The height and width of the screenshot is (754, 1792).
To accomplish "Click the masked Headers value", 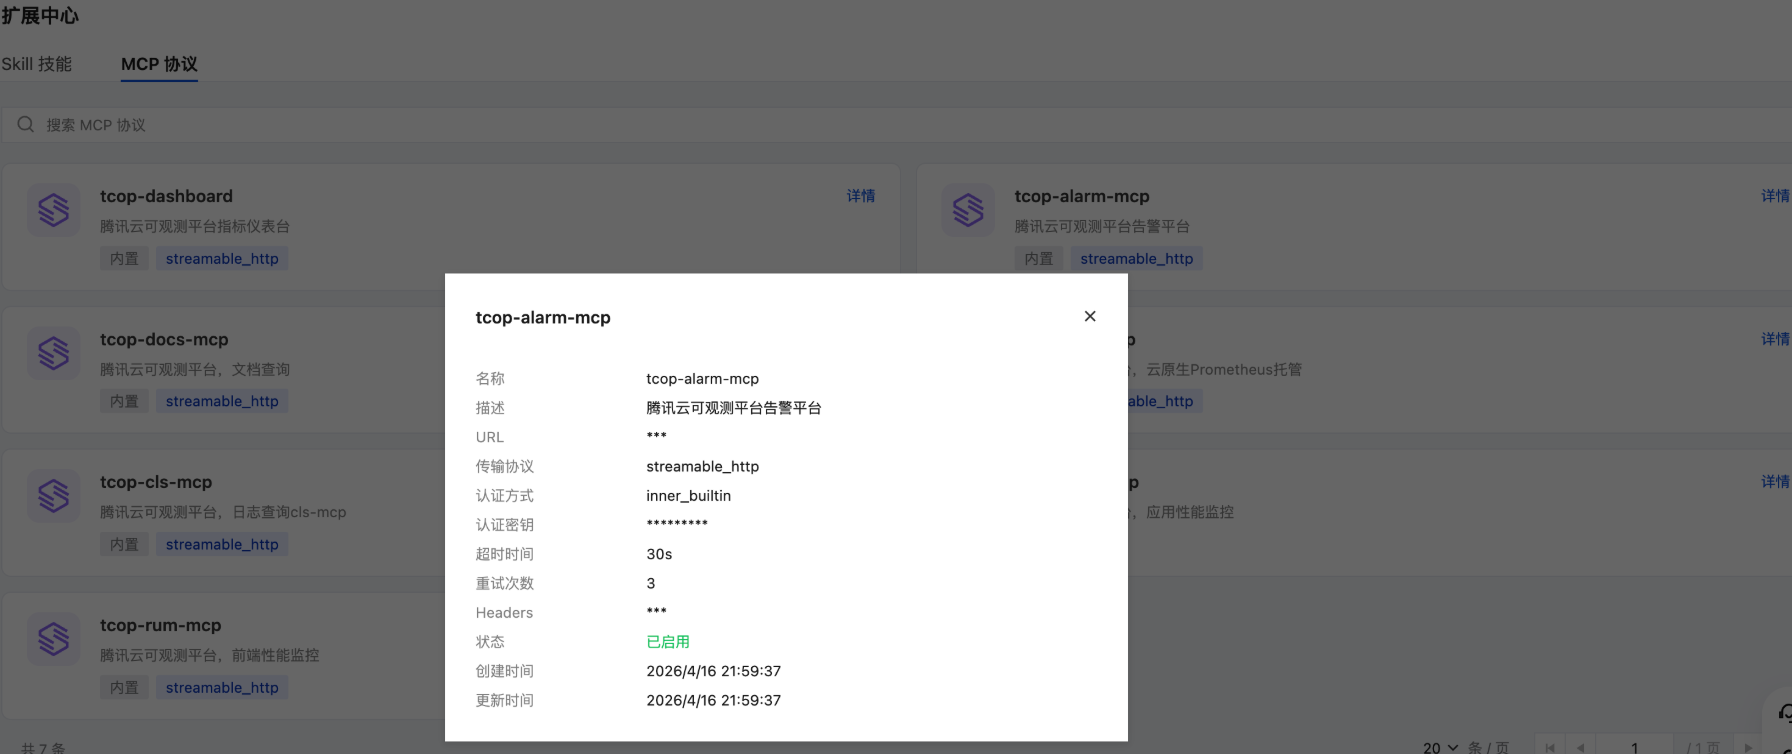I will [656, 612].
